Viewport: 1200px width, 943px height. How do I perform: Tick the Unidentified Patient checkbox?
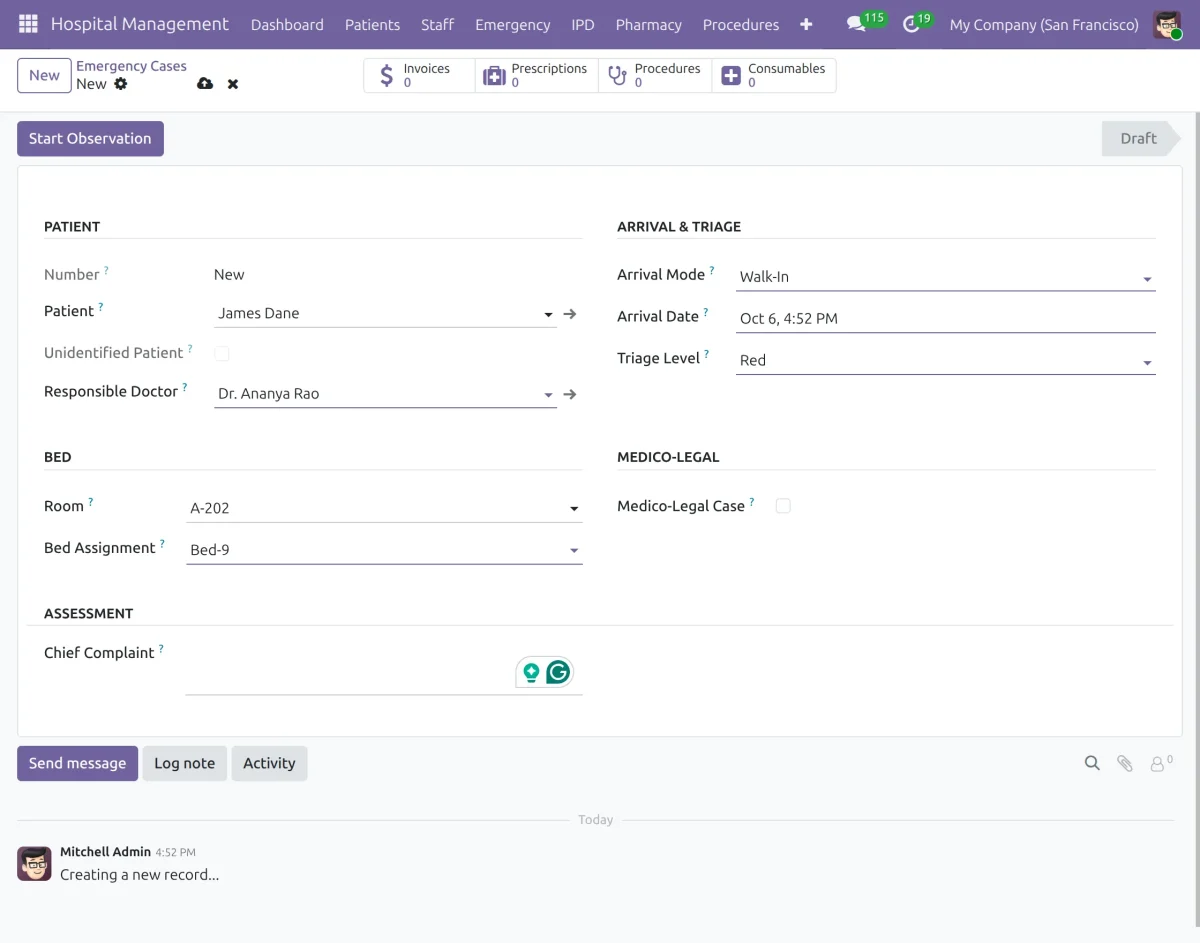222,353
